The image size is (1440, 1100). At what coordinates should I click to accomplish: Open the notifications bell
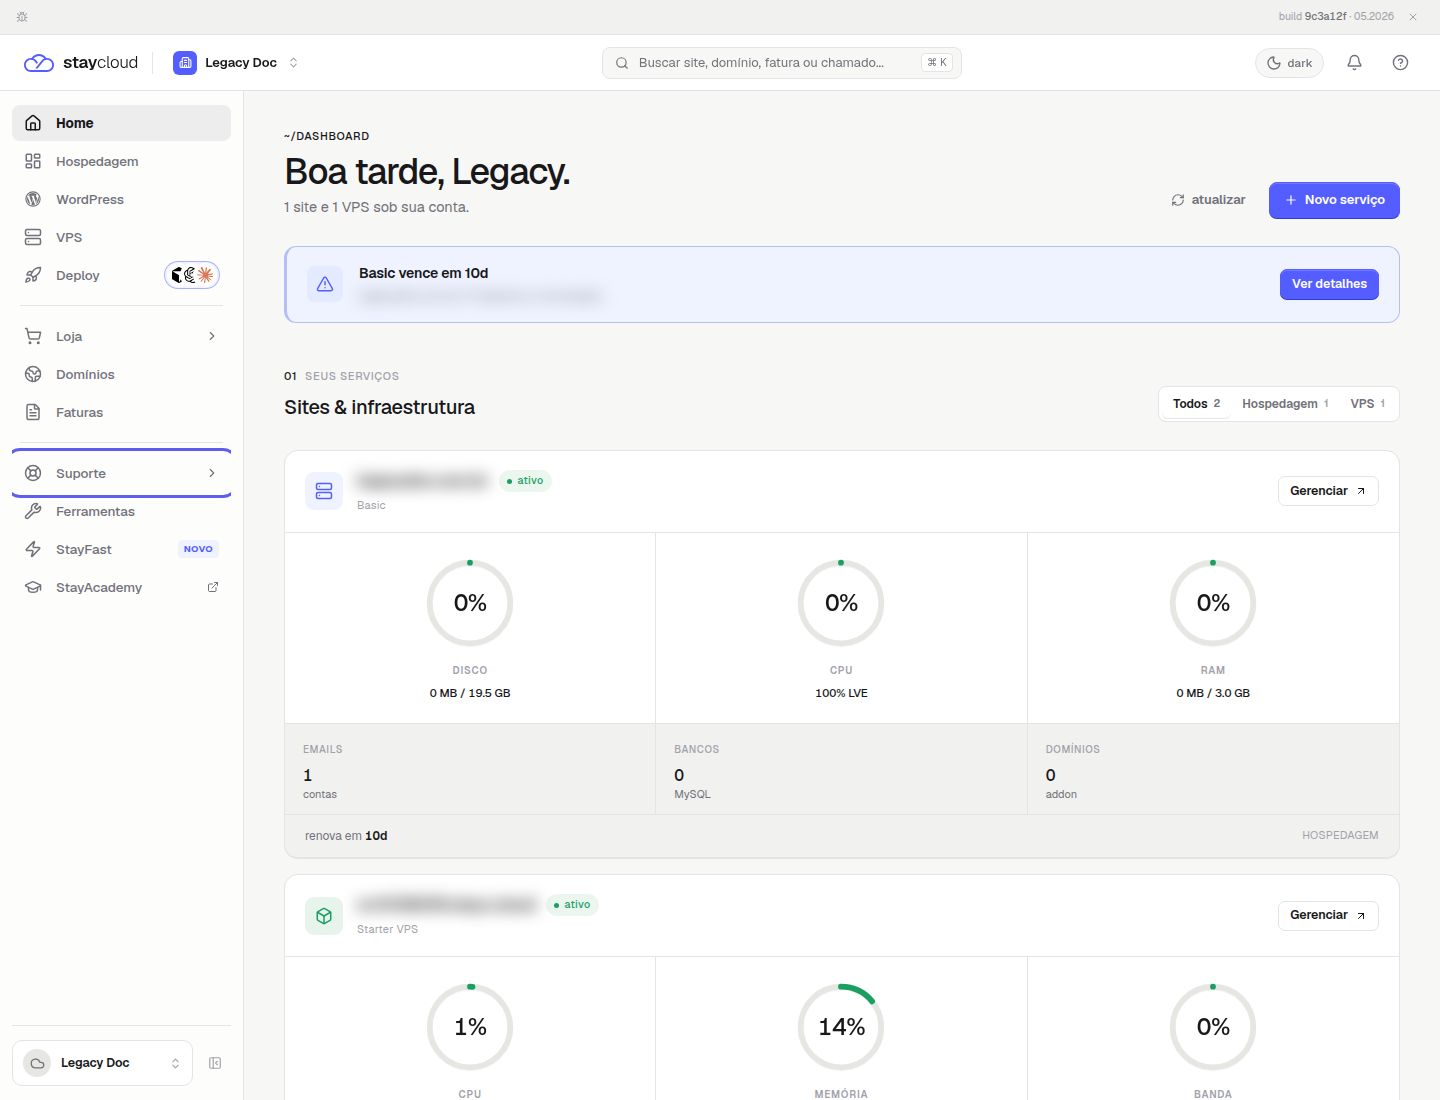point(1354,62)
